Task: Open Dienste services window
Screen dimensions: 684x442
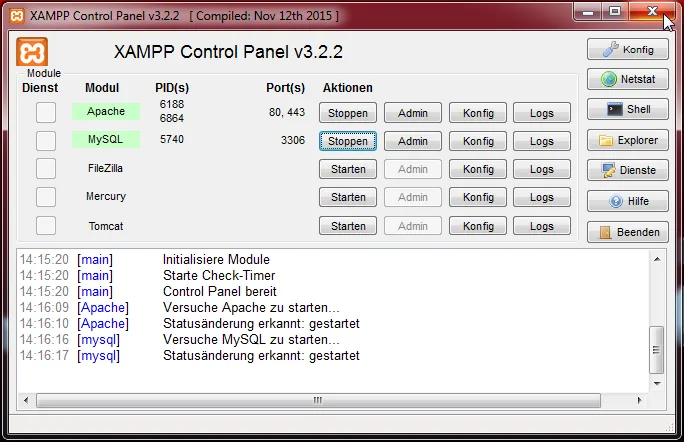Action: (x=627, y=170)
